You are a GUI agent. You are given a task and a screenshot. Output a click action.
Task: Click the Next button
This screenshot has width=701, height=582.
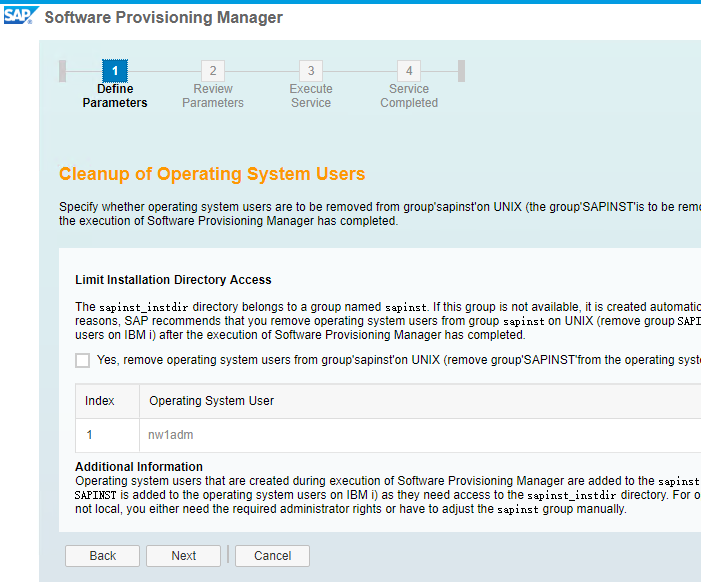(183, 556)
